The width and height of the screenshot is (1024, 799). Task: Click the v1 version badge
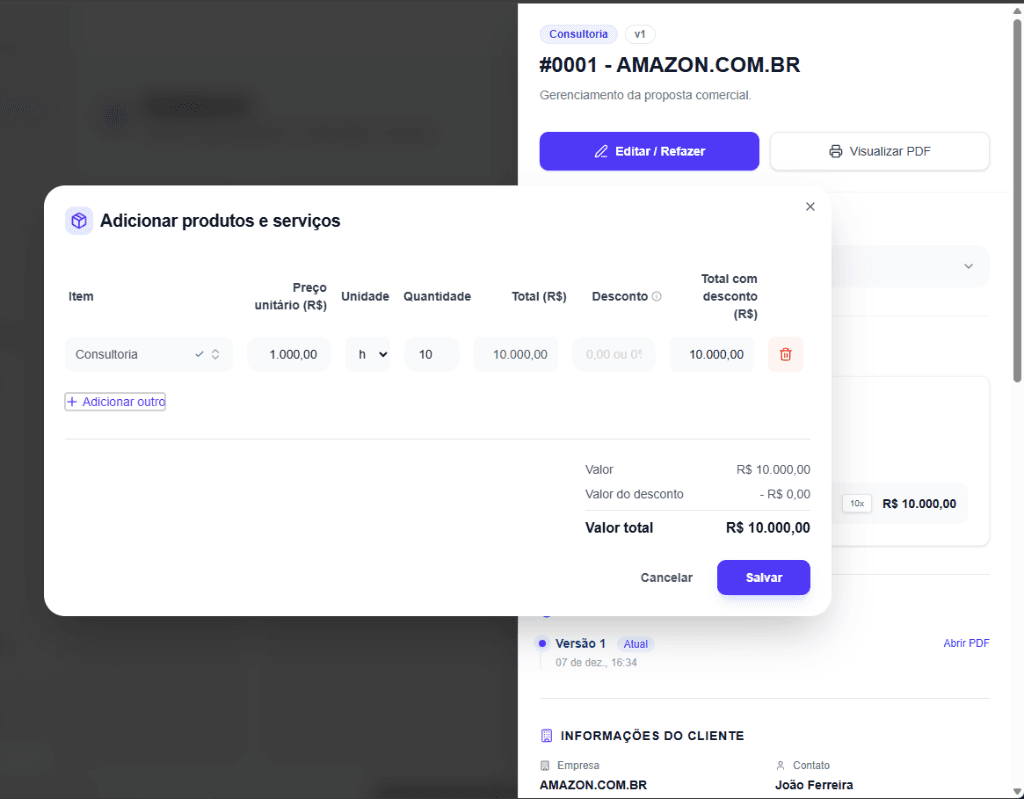click(640, 34)
